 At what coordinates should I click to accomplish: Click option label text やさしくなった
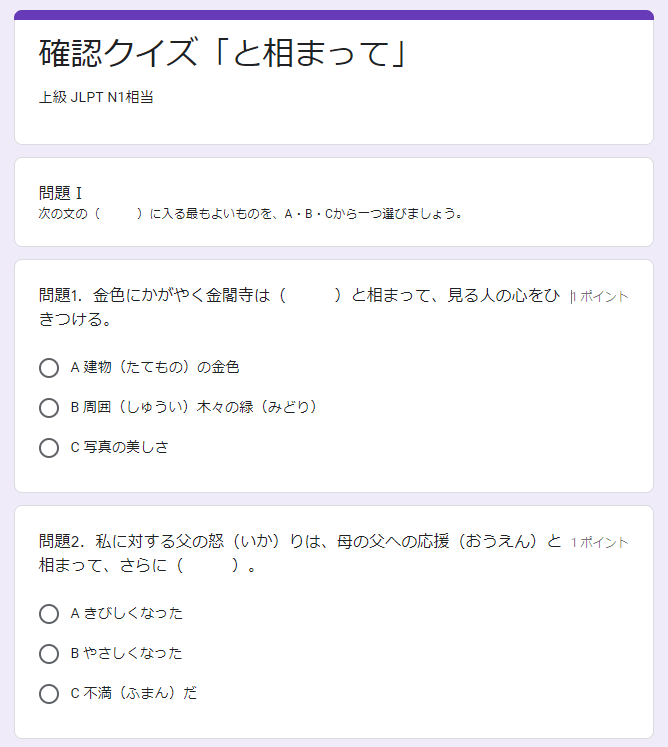[133, 653]
